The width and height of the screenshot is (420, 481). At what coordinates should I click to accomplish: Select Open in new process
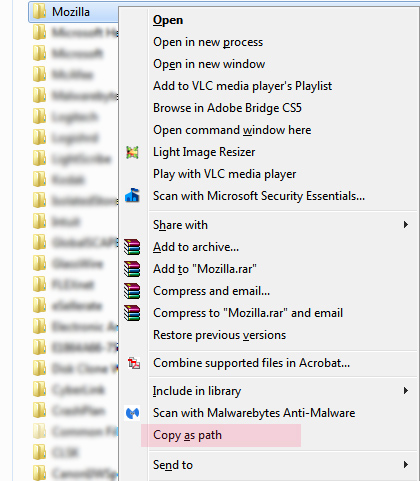pos(208,42)
